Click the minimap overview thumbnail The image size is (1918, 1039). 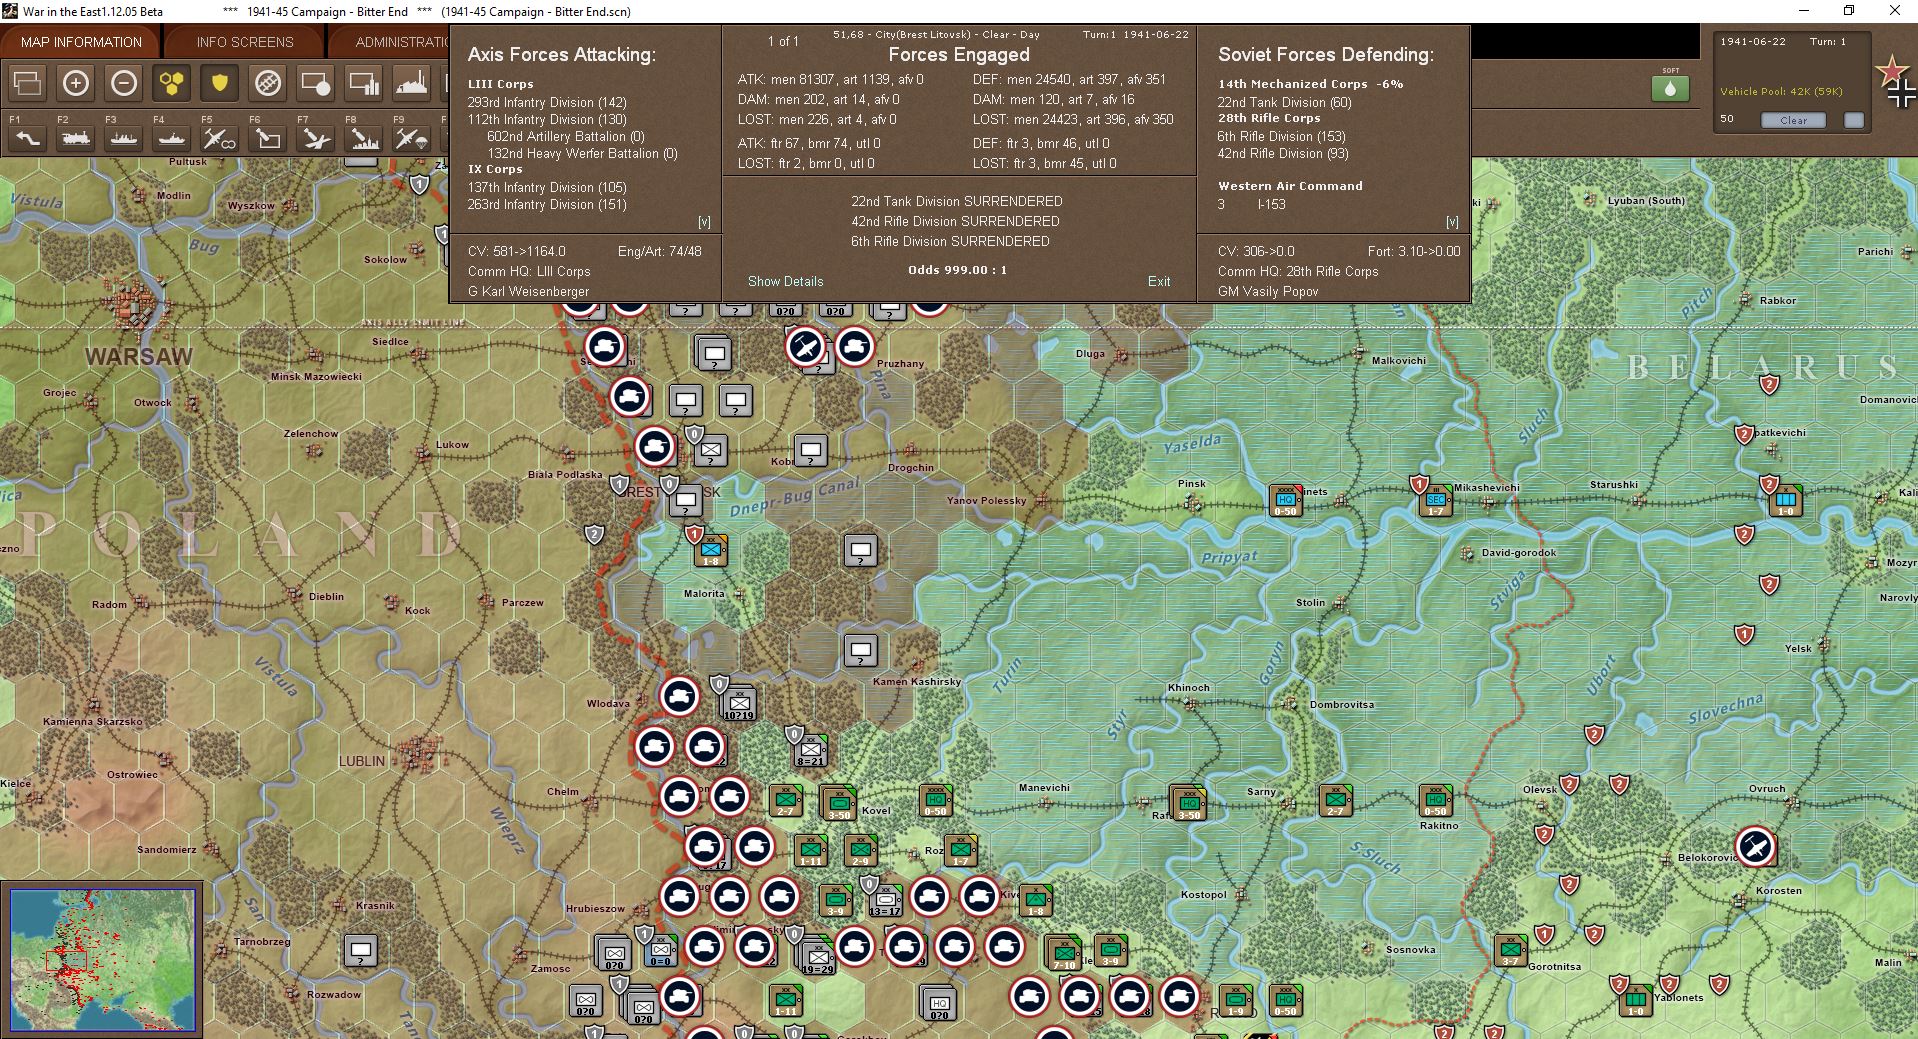[102, 960]
